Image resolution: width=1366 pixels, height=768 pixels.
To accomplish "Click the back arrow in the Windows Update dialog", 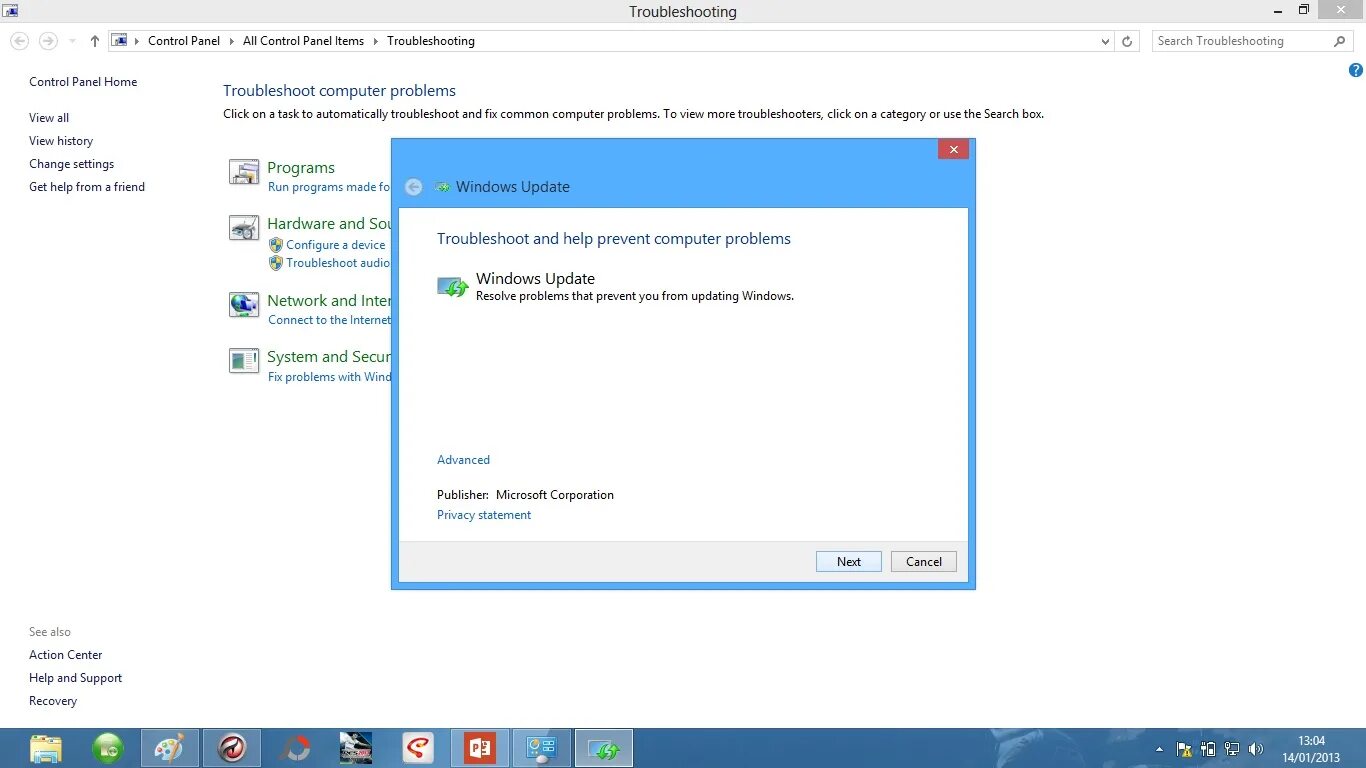I will [x=413, y=187].
